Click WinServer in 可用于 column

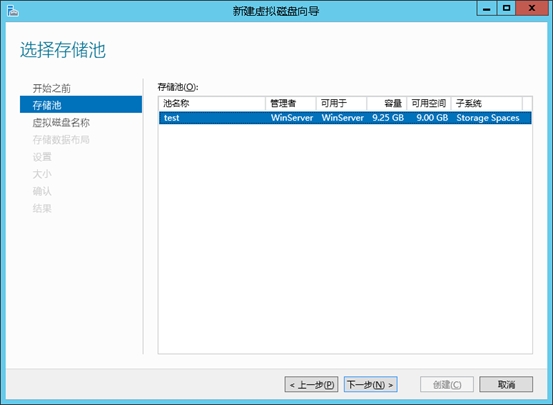click(x=342, y=118)
